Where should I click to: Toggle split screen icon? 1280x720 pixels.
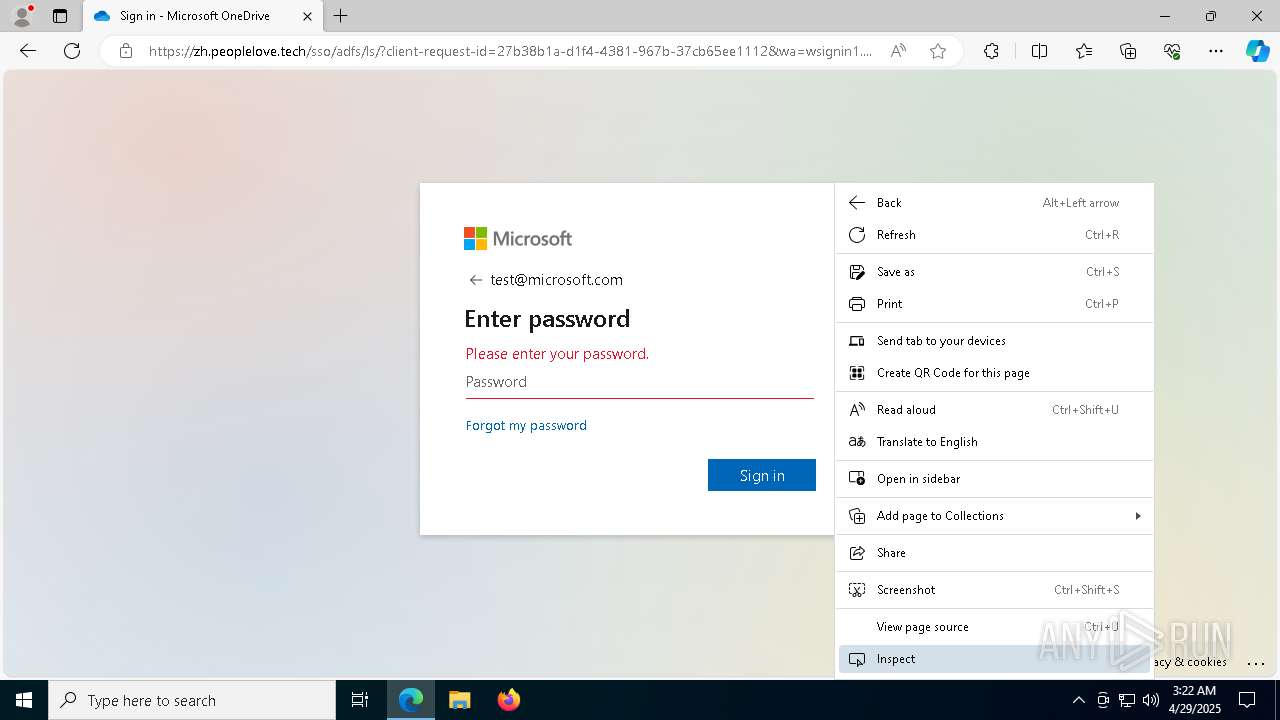pyautogui.click(x=1039, y=51)
